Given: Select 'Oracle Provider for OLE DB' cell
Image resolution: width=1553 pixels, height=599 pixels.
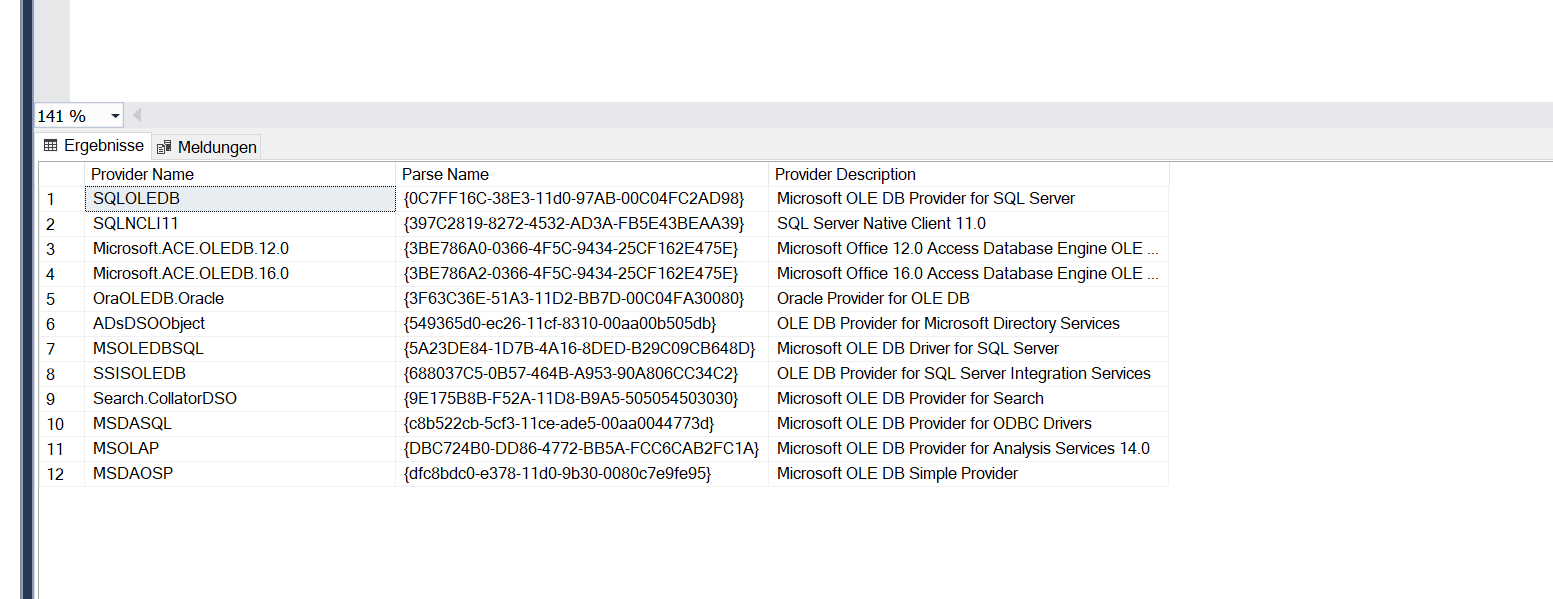Looking at the screenshot, I should [968, 299].
